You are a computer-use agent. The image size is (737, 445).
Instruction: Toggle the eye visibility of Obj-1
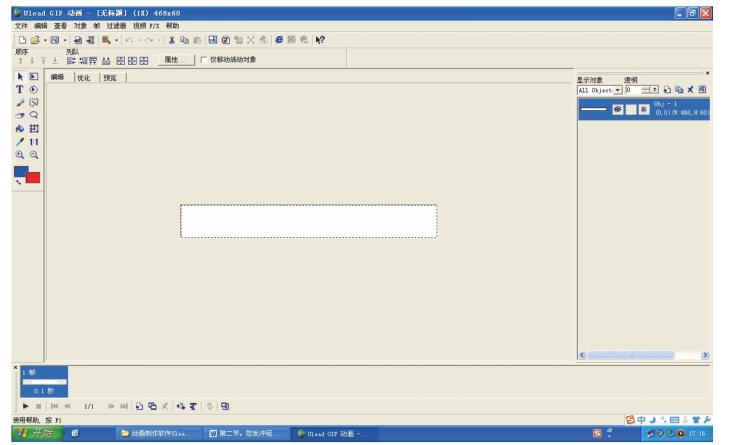[x=618, y=109]
